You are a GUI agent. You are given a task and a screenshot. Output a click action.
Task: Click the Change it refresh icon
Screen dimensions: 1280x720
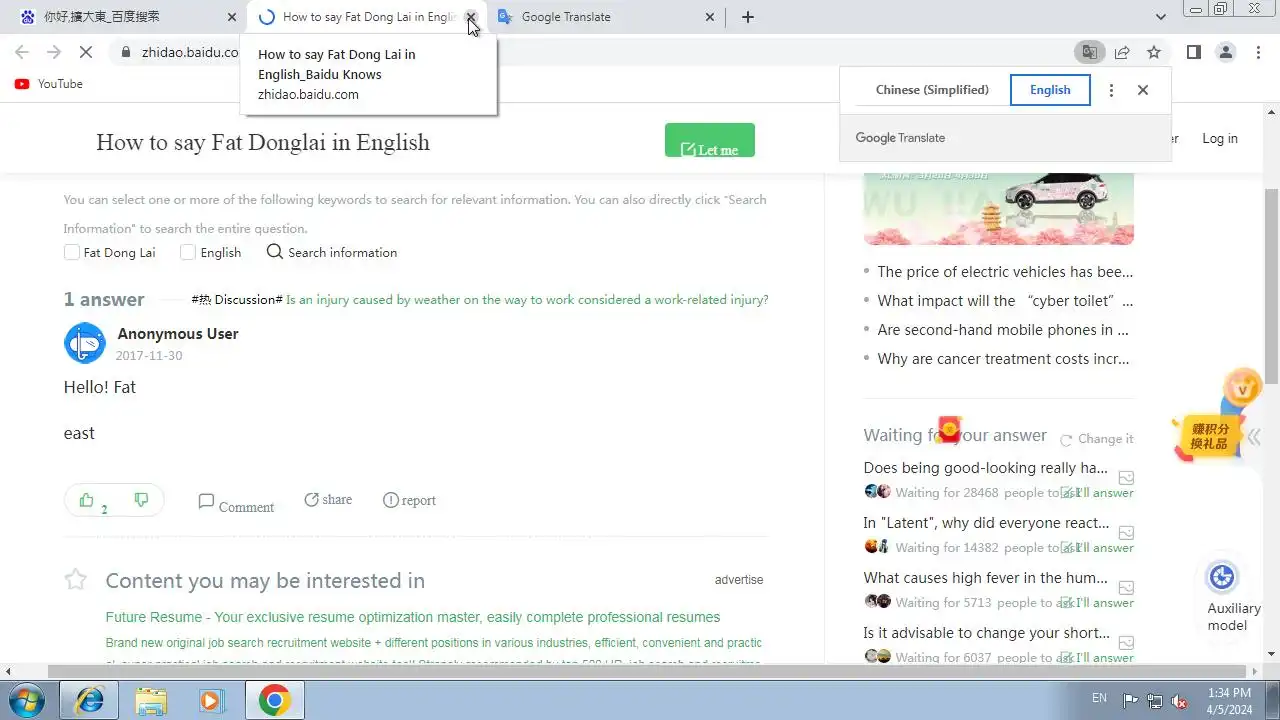[1066, 440]
